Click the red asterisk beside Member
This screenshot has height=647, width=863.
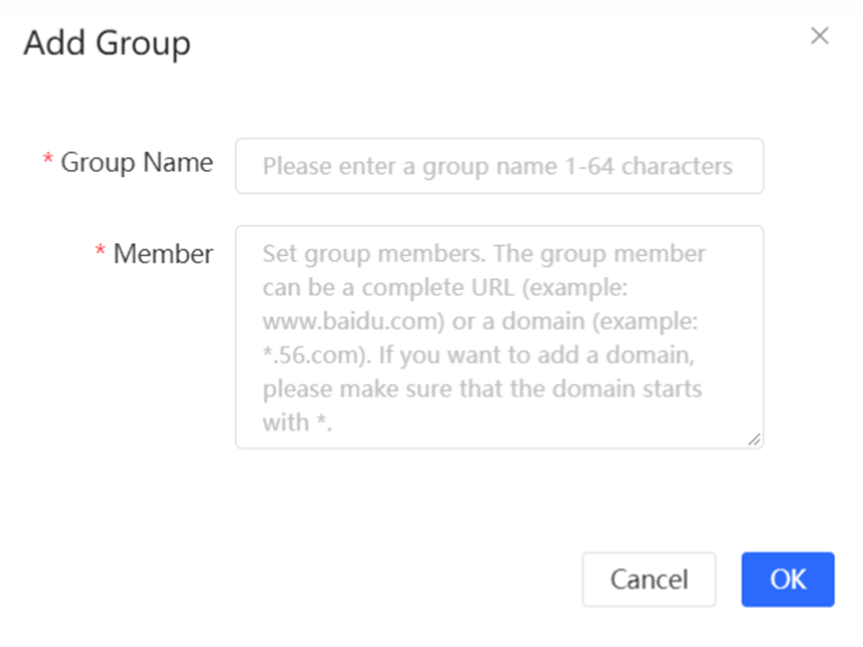tap(100, 250)
